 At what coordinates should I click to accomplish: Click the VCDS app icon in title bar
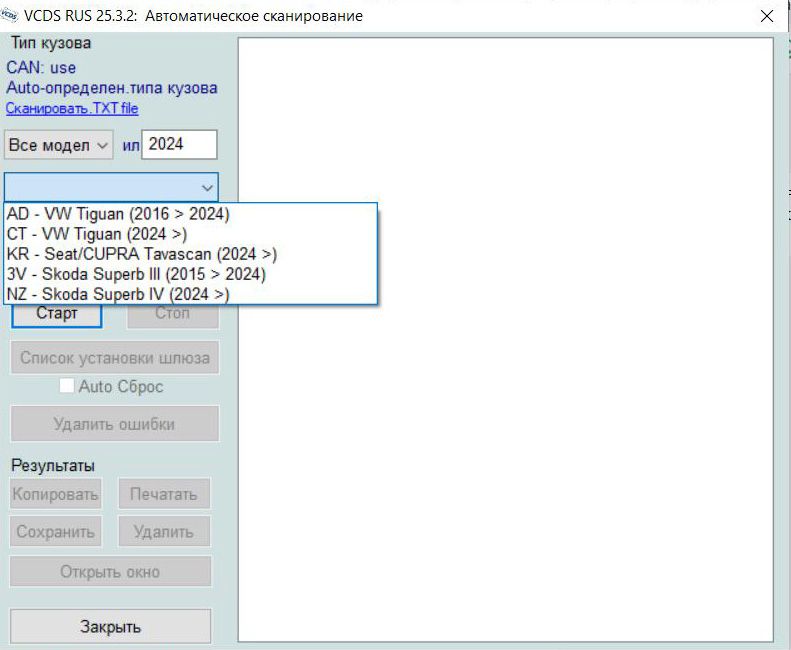pos(9,15)
